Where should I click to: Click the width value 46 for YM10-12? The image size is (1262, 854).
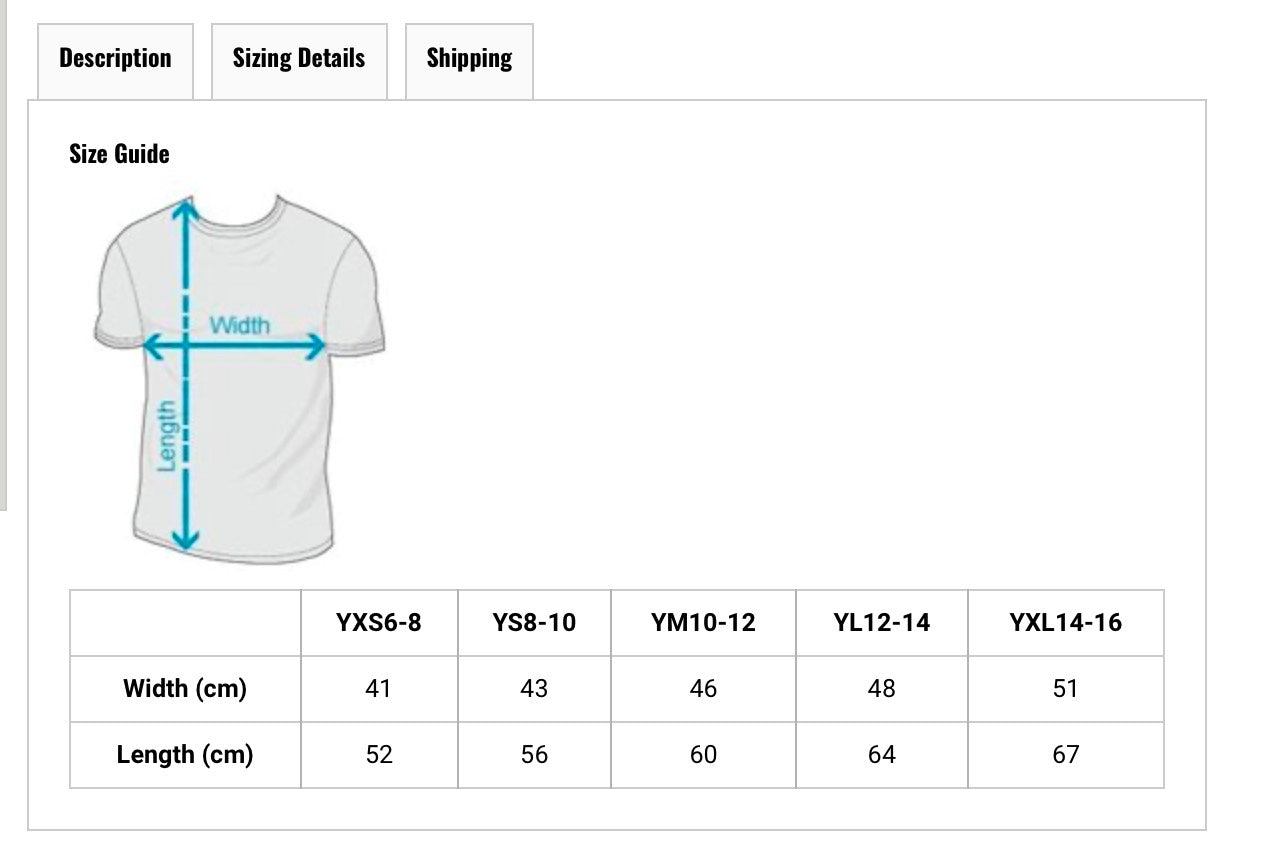point(703,689)
